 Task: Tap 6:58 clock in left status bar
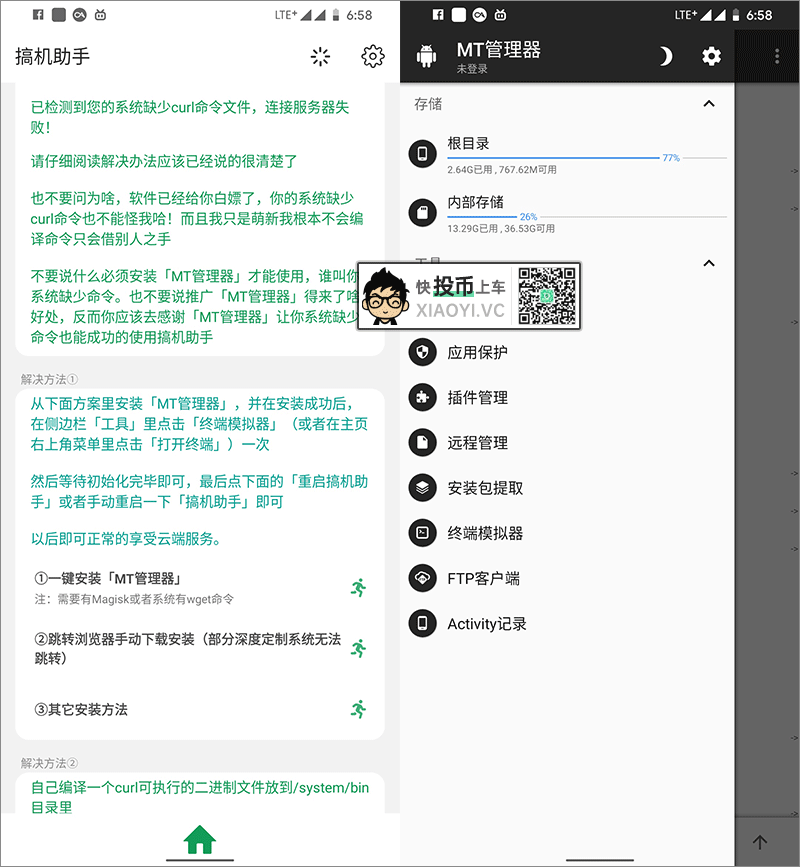[x=359, y=15]
